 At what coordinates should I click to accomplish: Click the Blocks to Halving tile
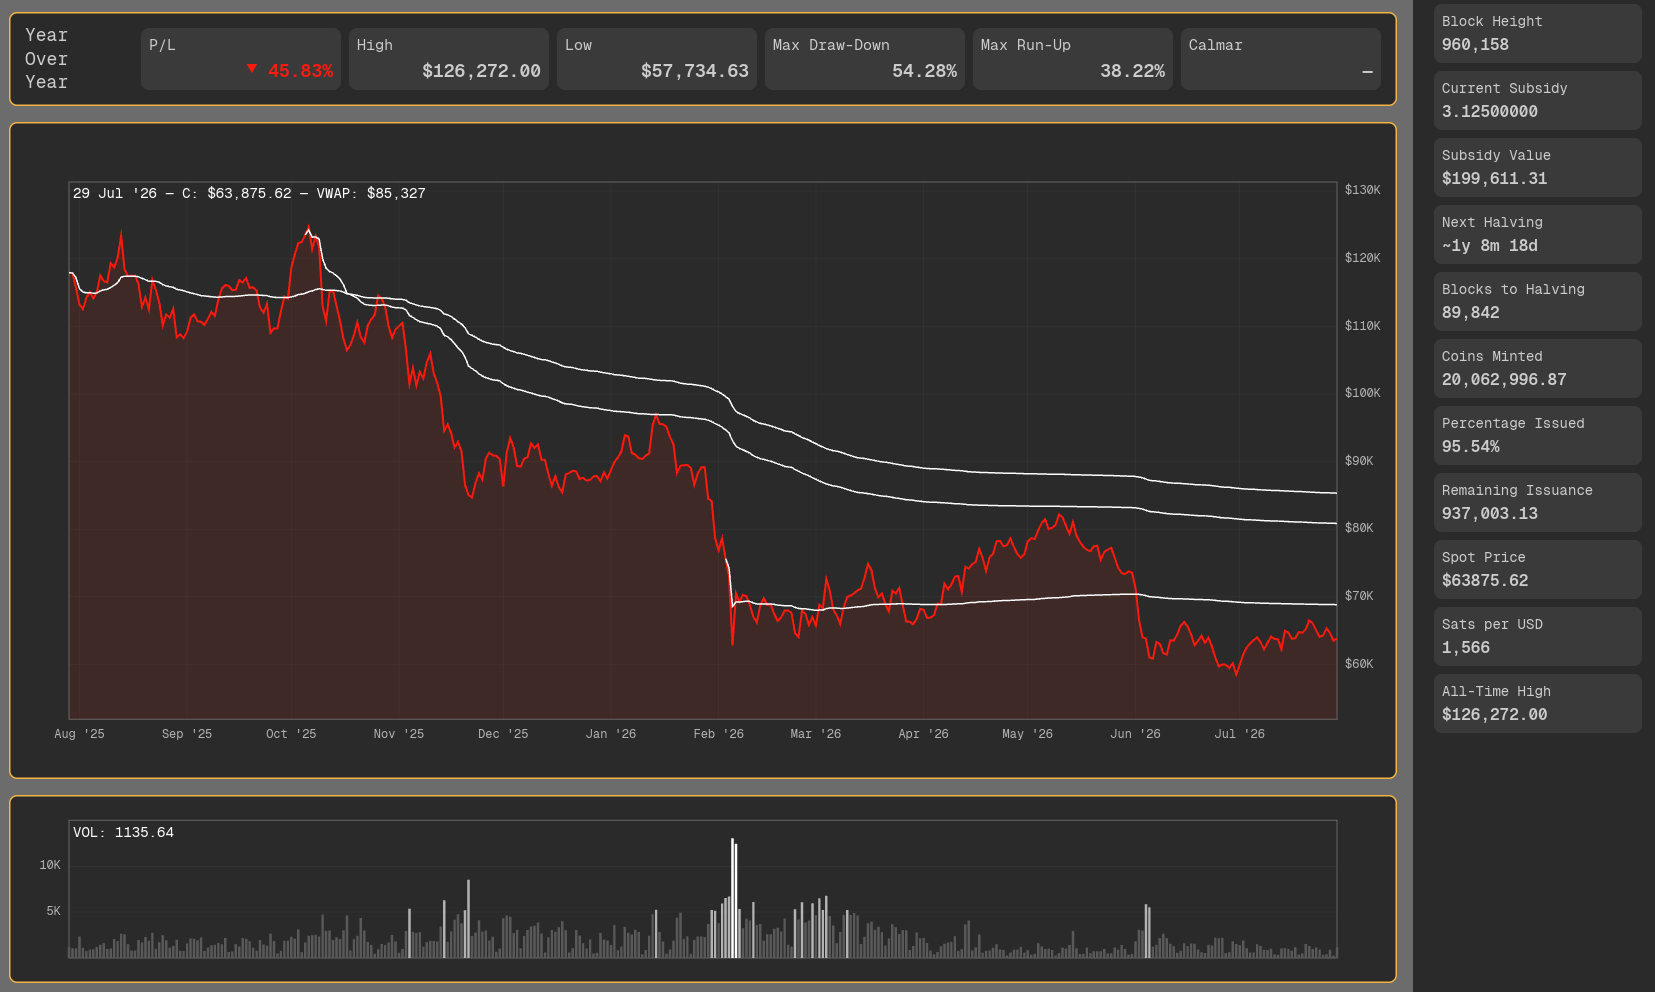pos(1538,301)
